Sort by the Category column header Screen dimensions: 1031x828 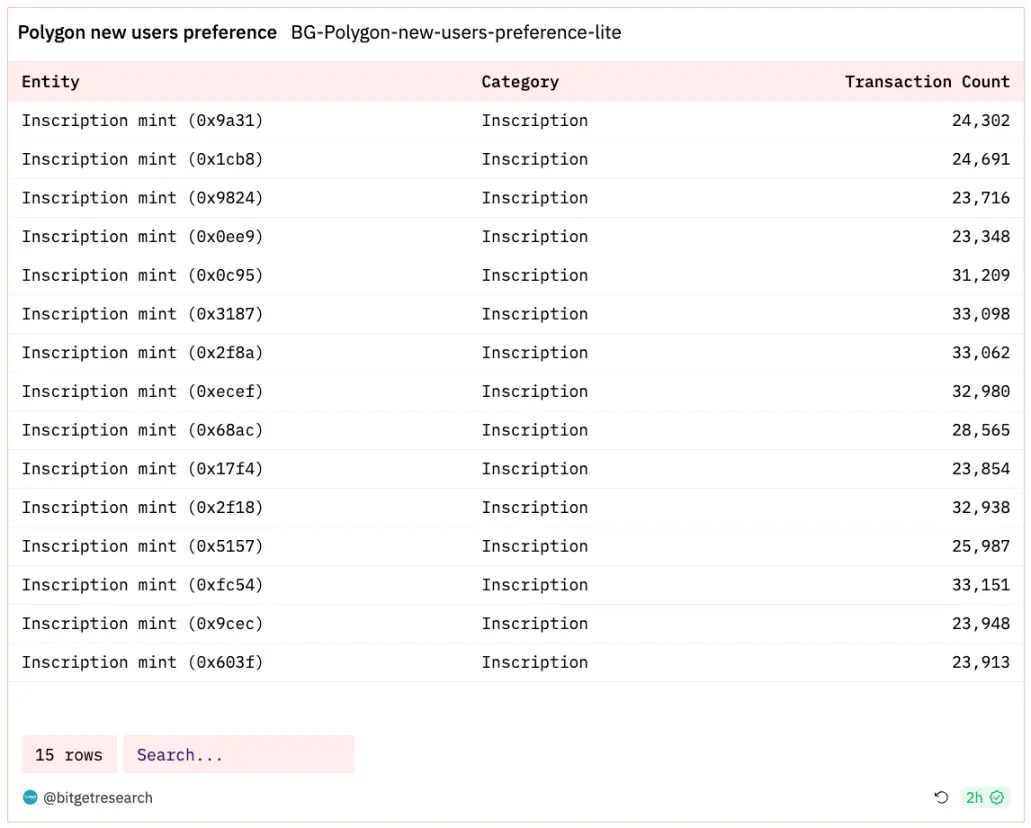click(x=520, y=82)
